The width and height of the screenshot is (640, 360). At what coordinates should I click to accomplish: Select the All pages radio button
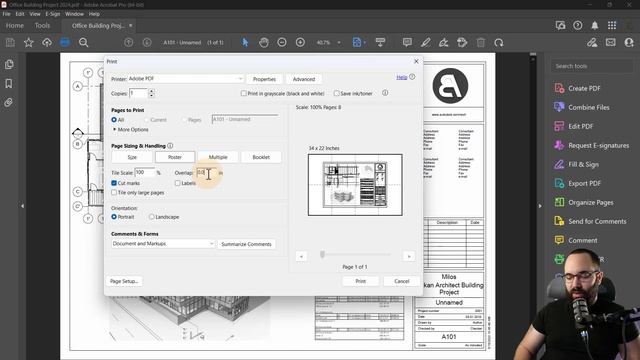114,120
